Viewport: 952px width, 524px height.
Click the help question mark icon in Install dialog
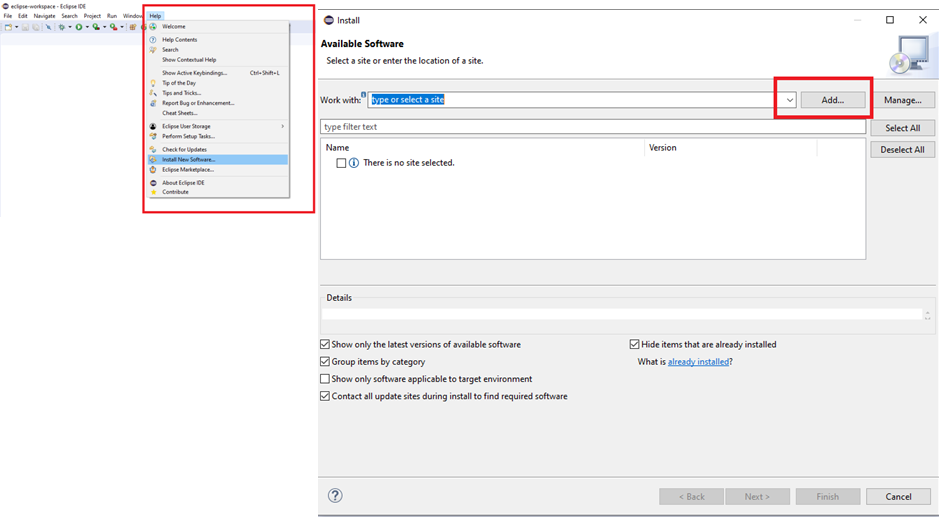[335, 496]
